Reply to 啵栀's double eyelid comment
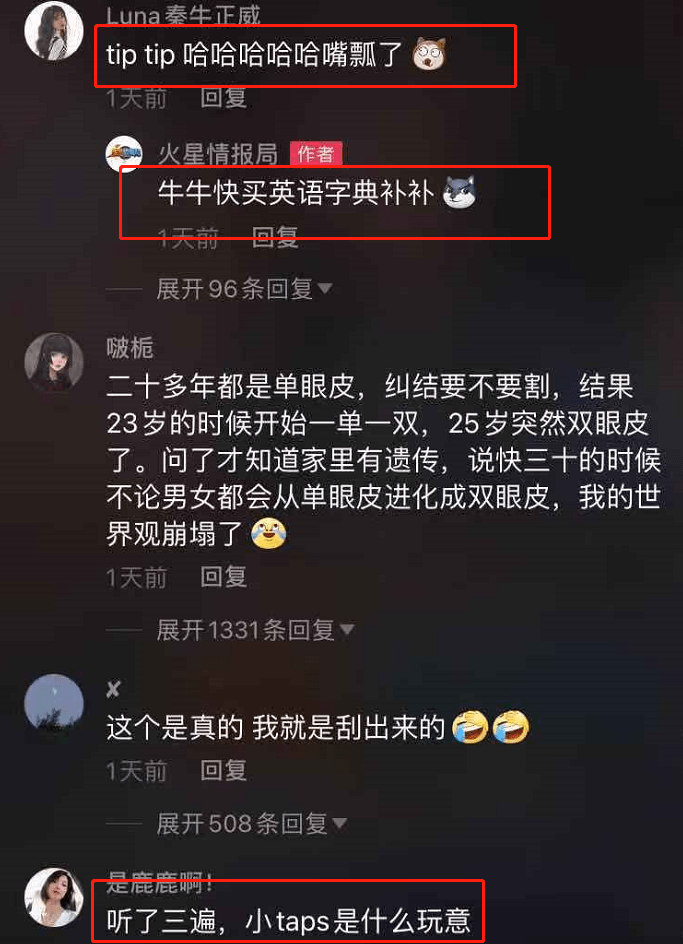The width and height of the screenshot is (683, 944). pyautogui.click(x=223, y=577)
